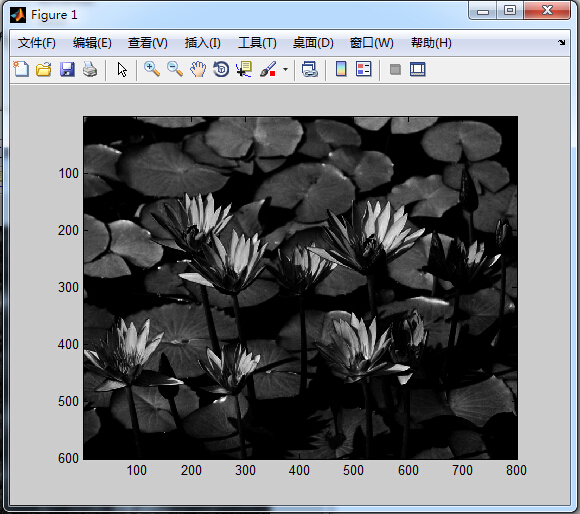The width and height of the screenshot is (580, 514).
Task: Enable the Data Cursor tool
Action: [x=244, y=69]
